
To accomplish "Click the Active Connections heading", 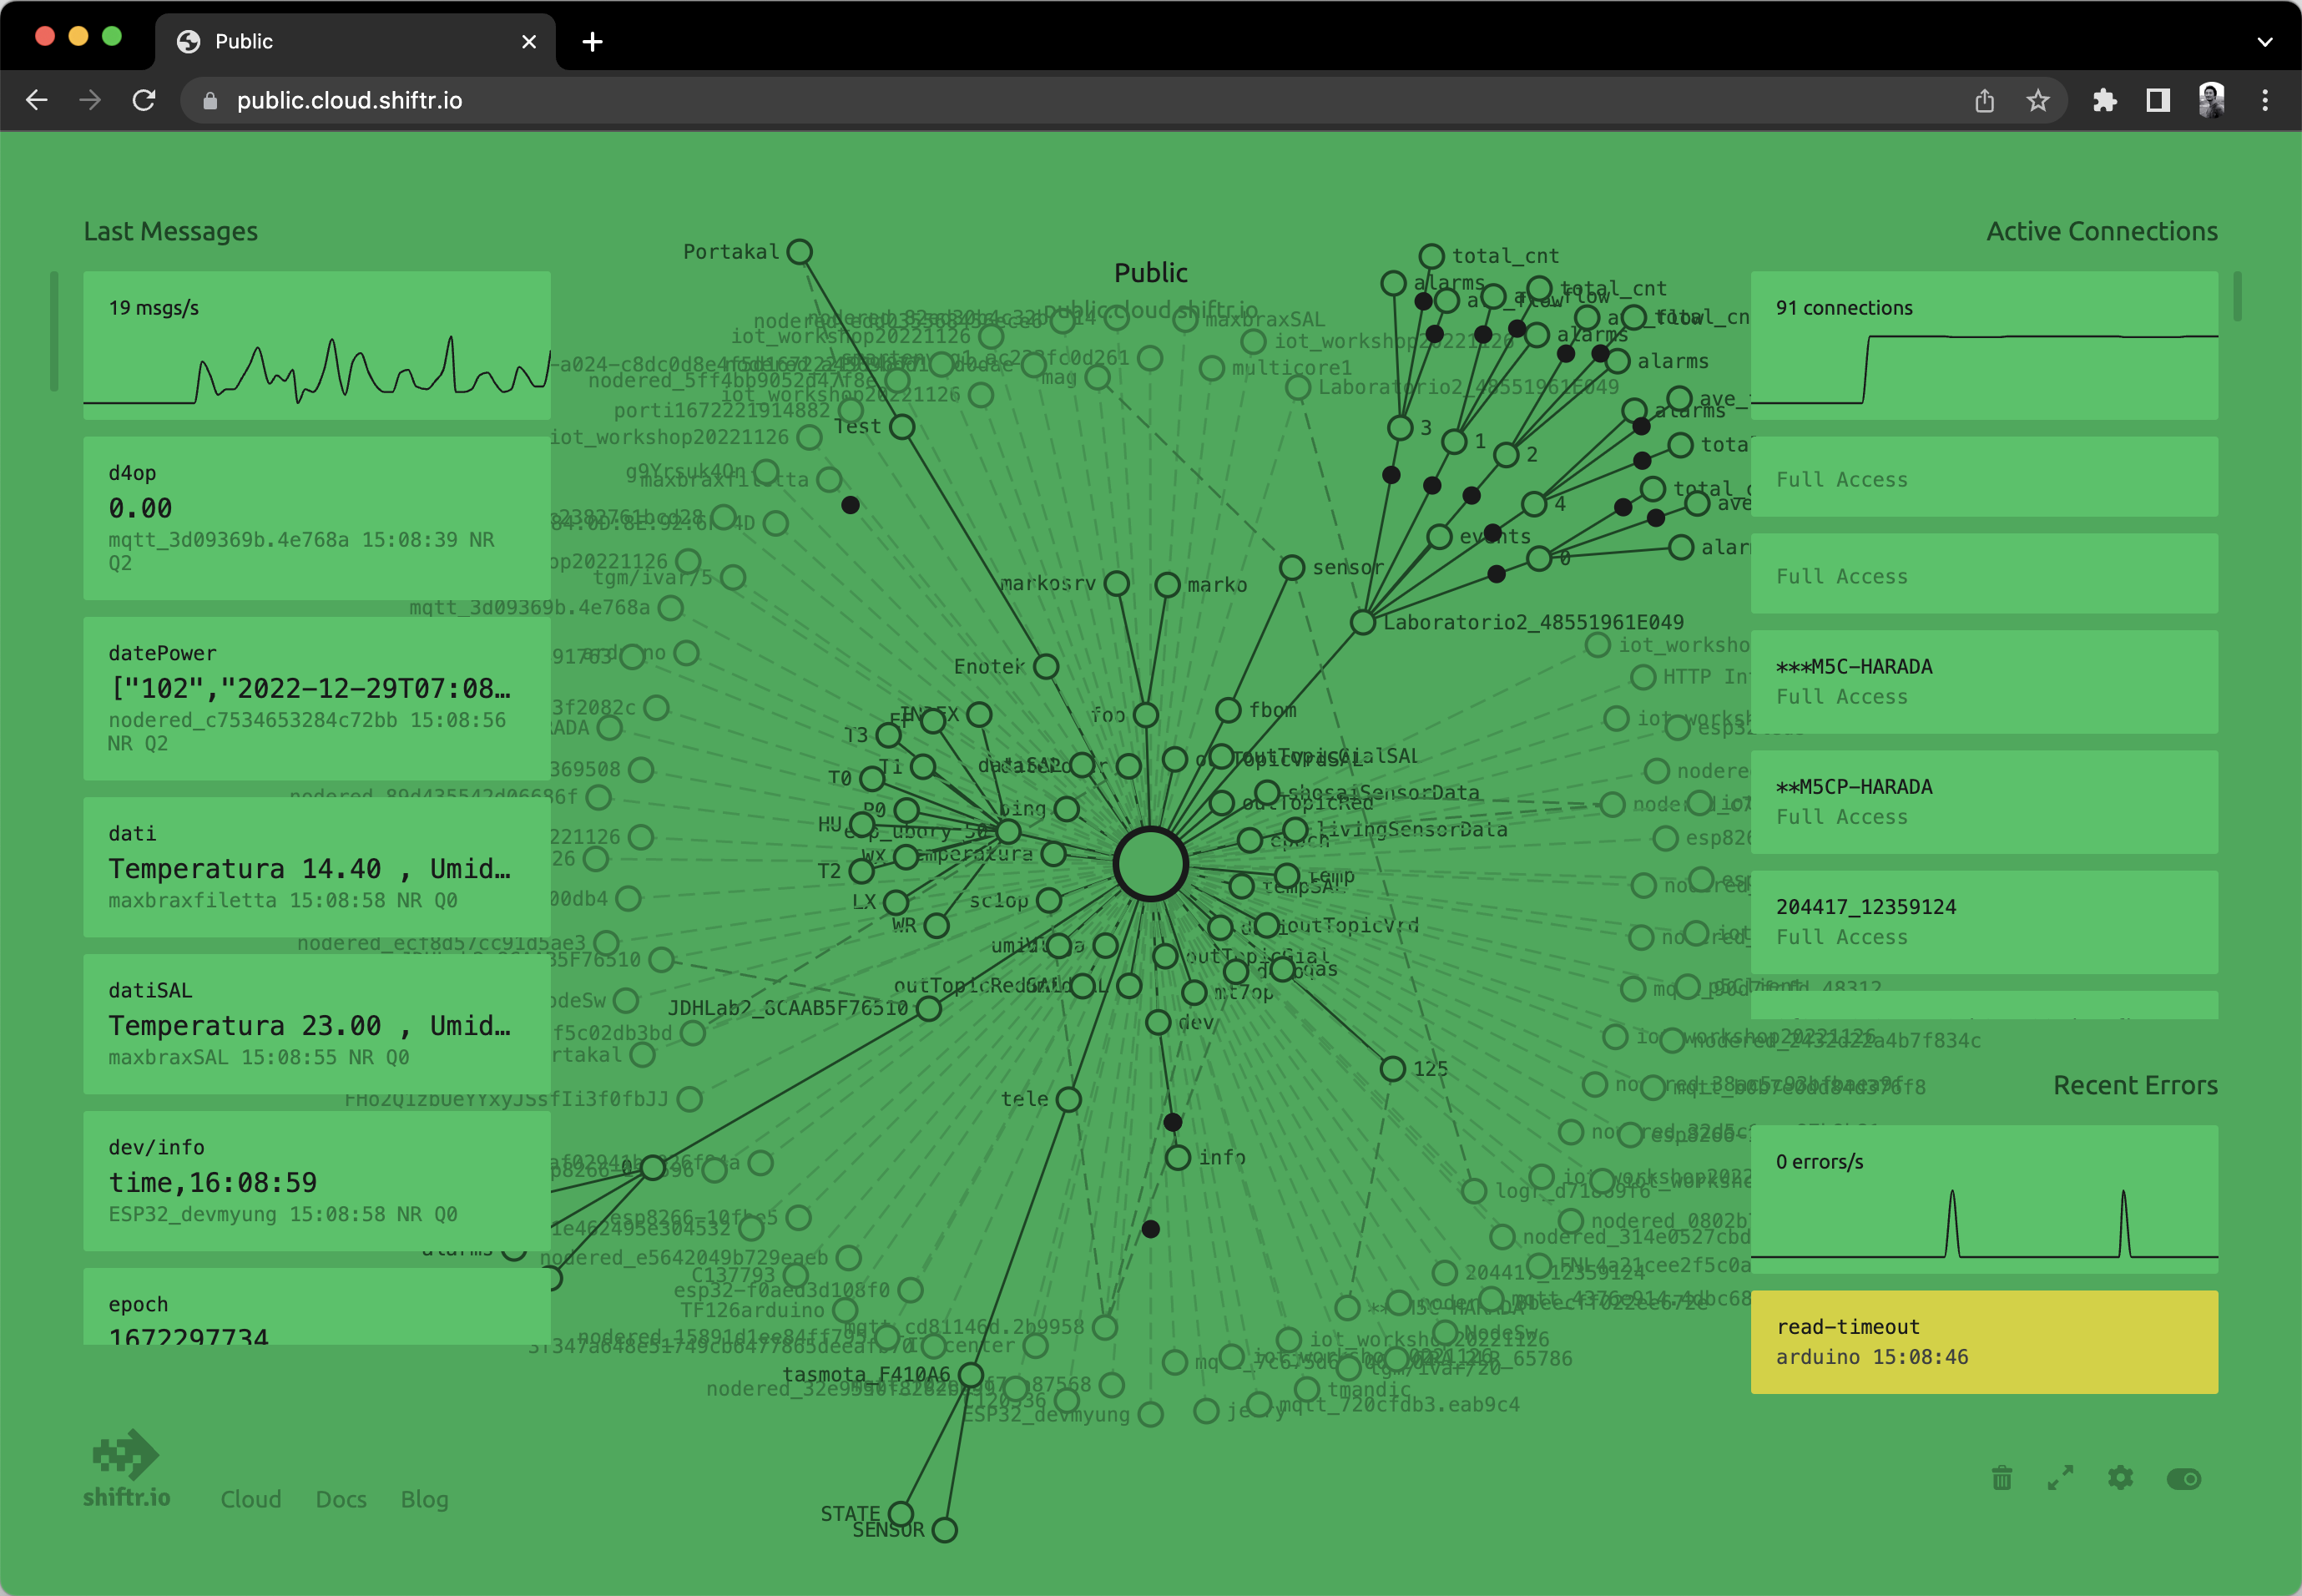I will point(2102,231).
